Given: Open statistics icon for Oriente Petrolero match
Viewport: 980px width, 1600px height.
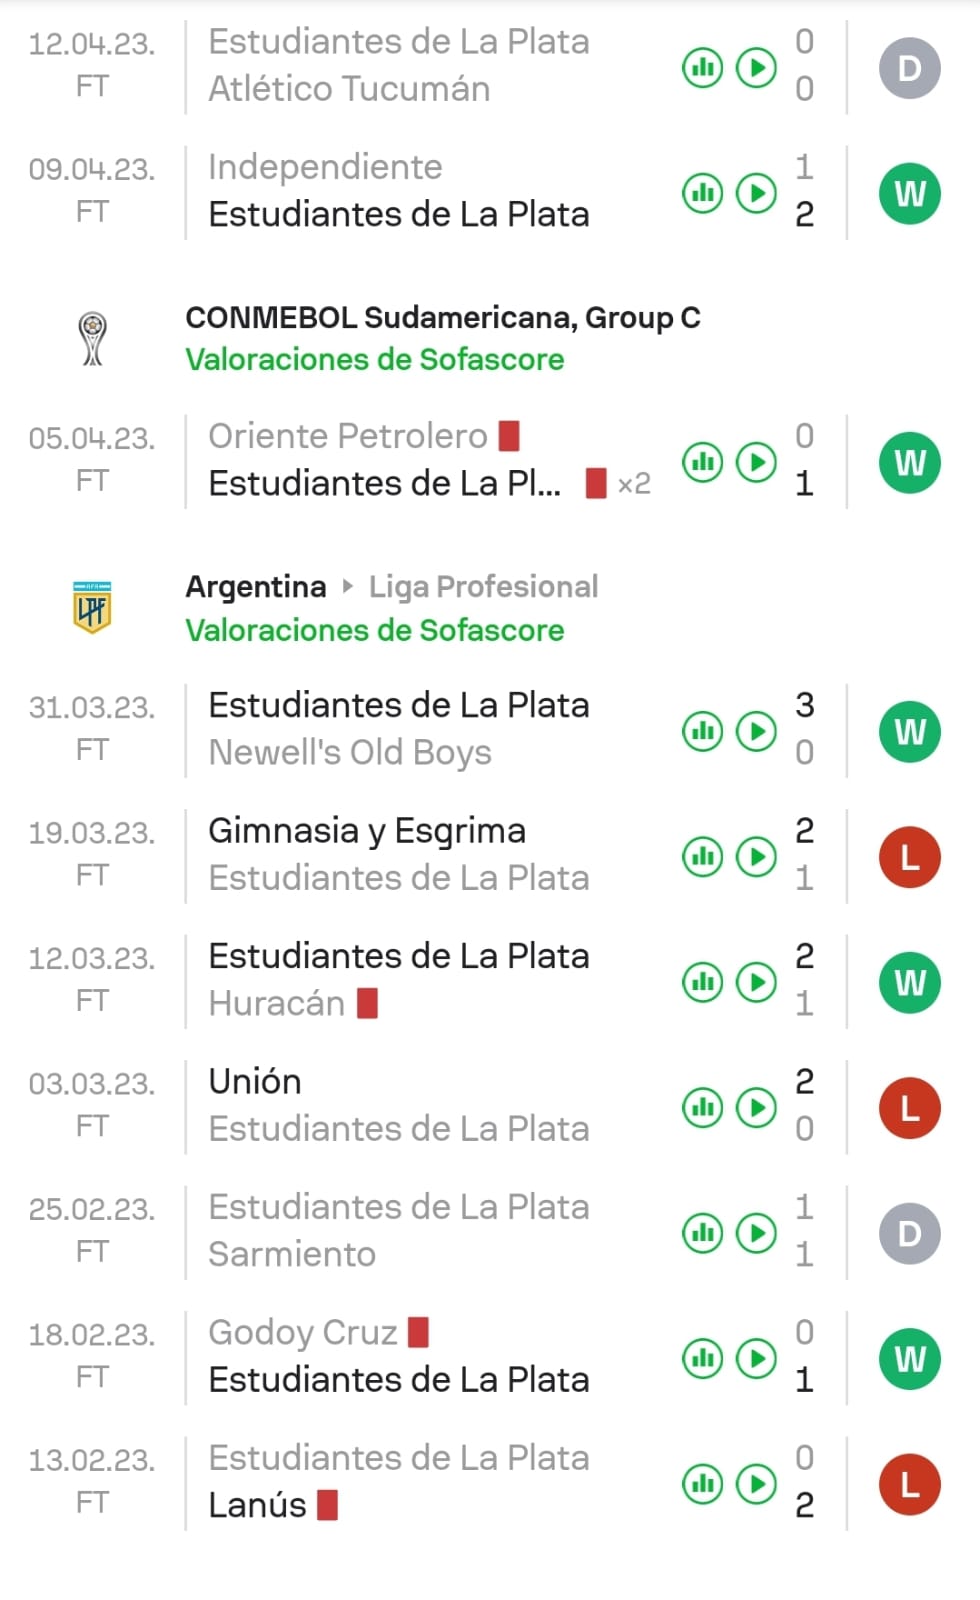Looking at the screenshot, I should tap(703, 462).
